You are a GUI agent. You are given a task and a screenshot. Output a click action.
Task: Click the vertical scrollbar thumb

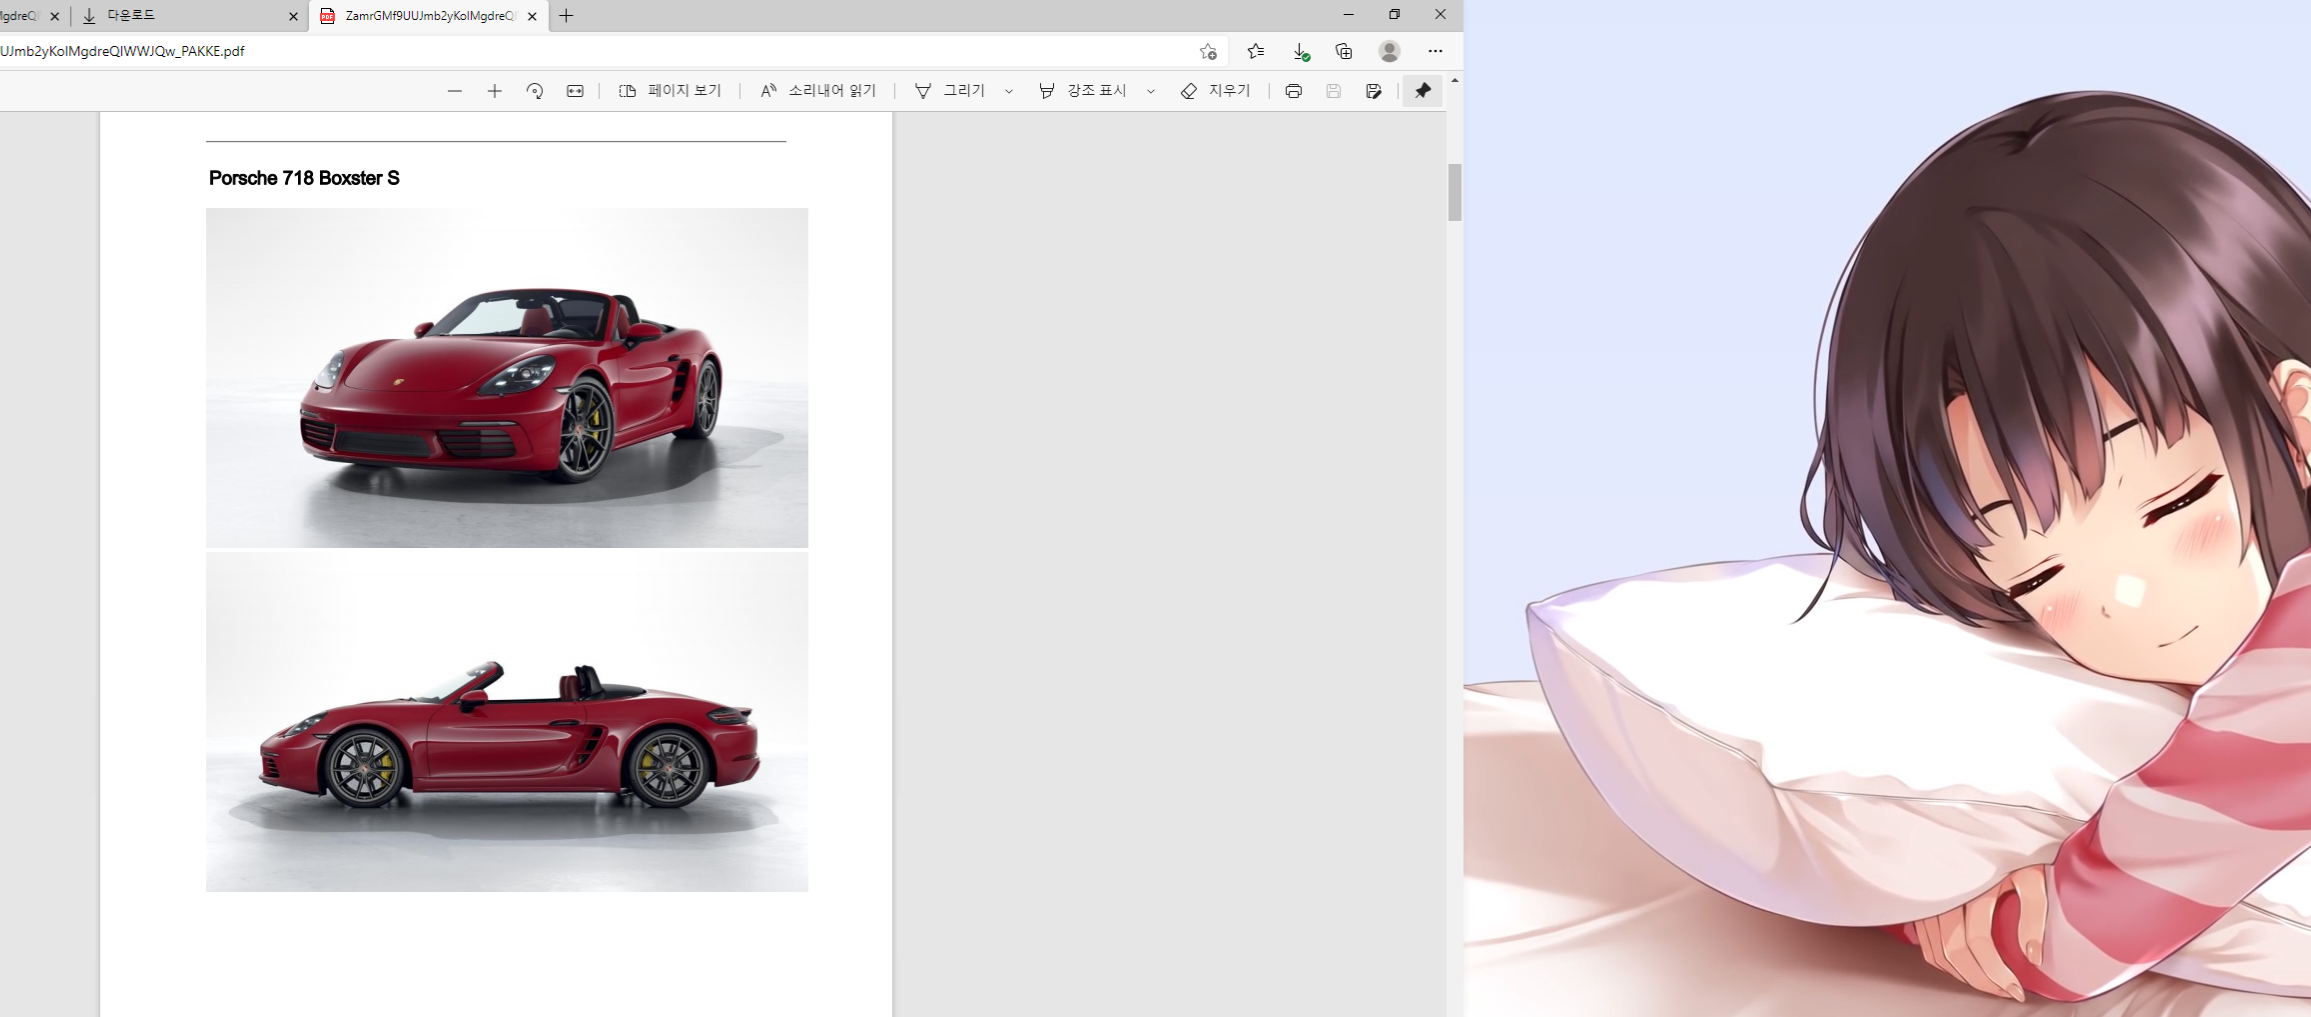pyautogui.click(x=1455, y=192)
